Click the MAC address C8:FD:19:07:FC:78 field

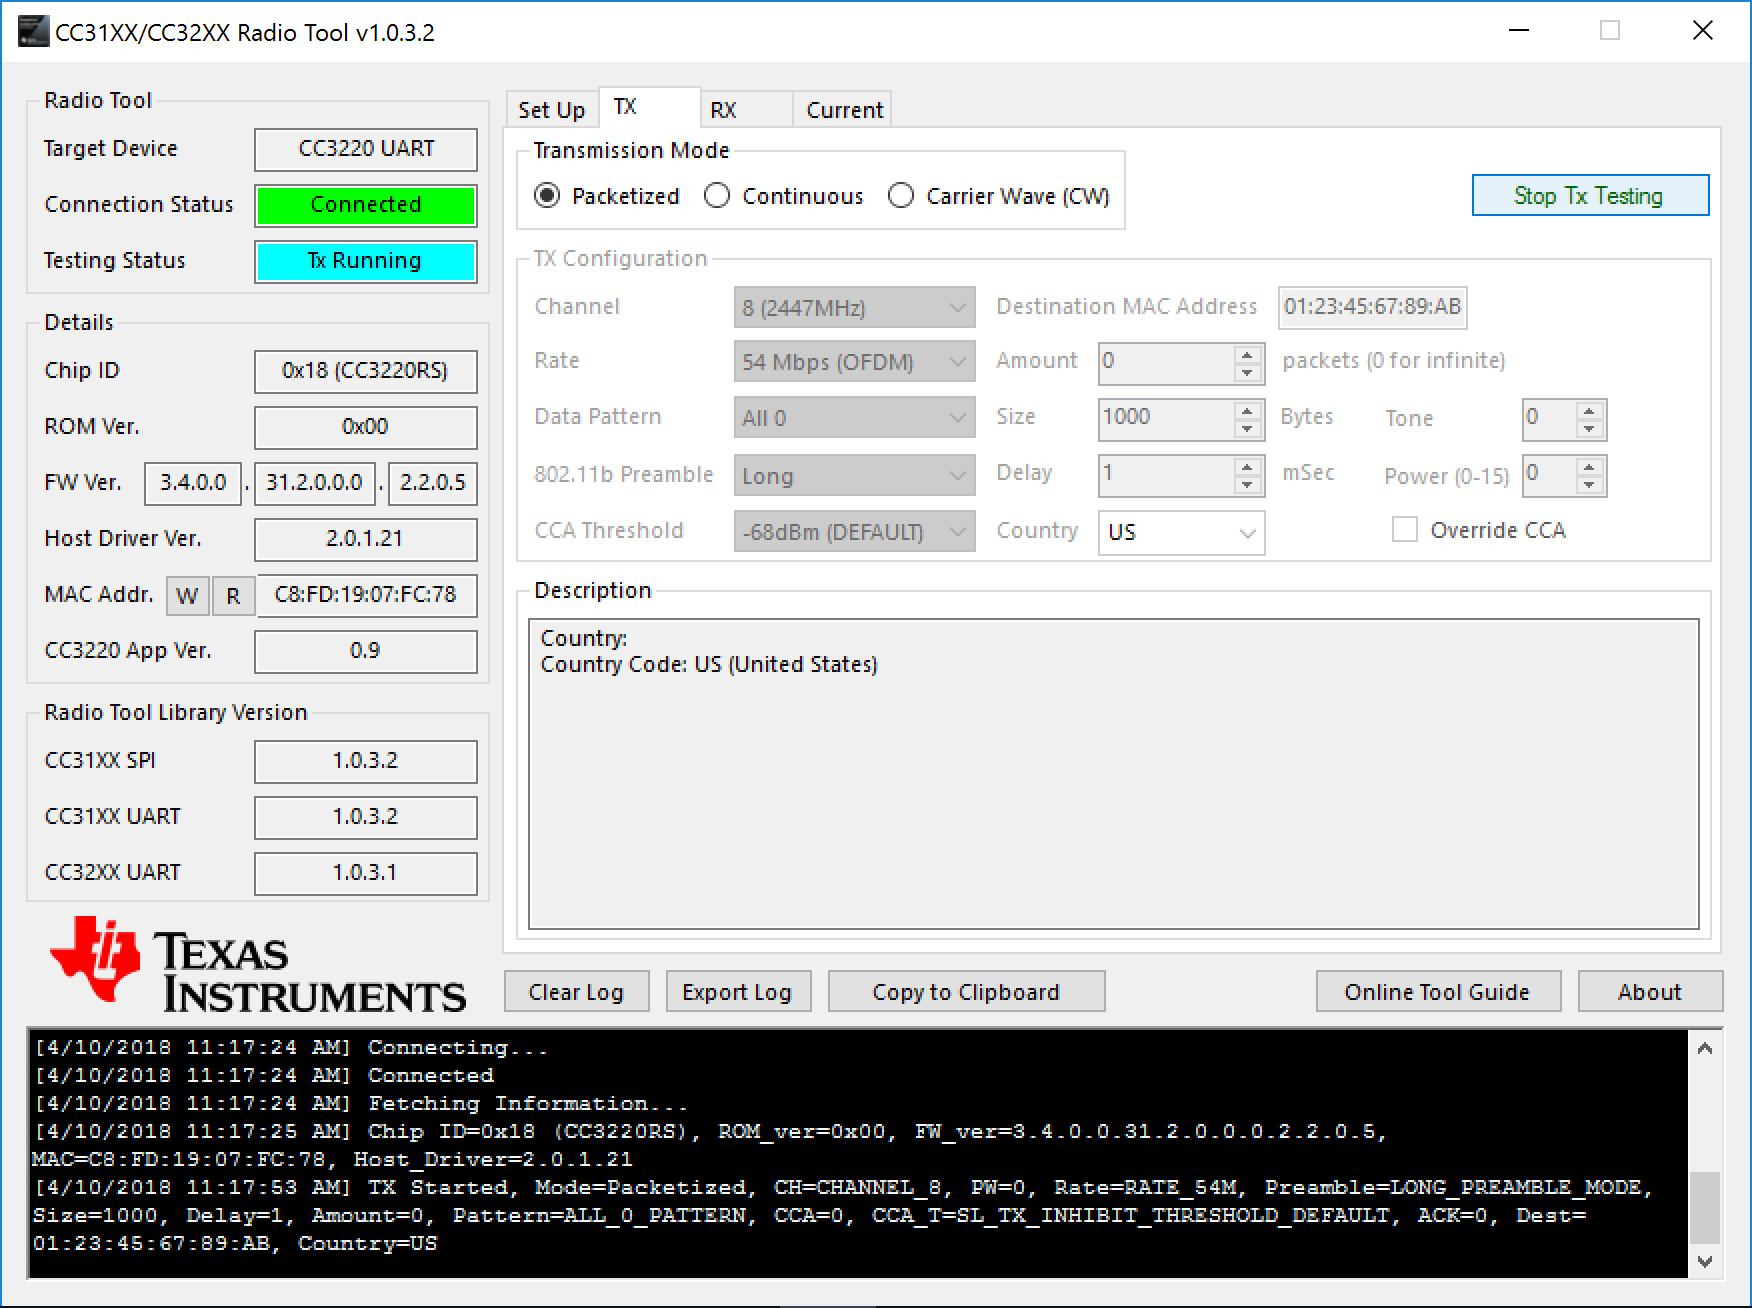pos(367,595)
